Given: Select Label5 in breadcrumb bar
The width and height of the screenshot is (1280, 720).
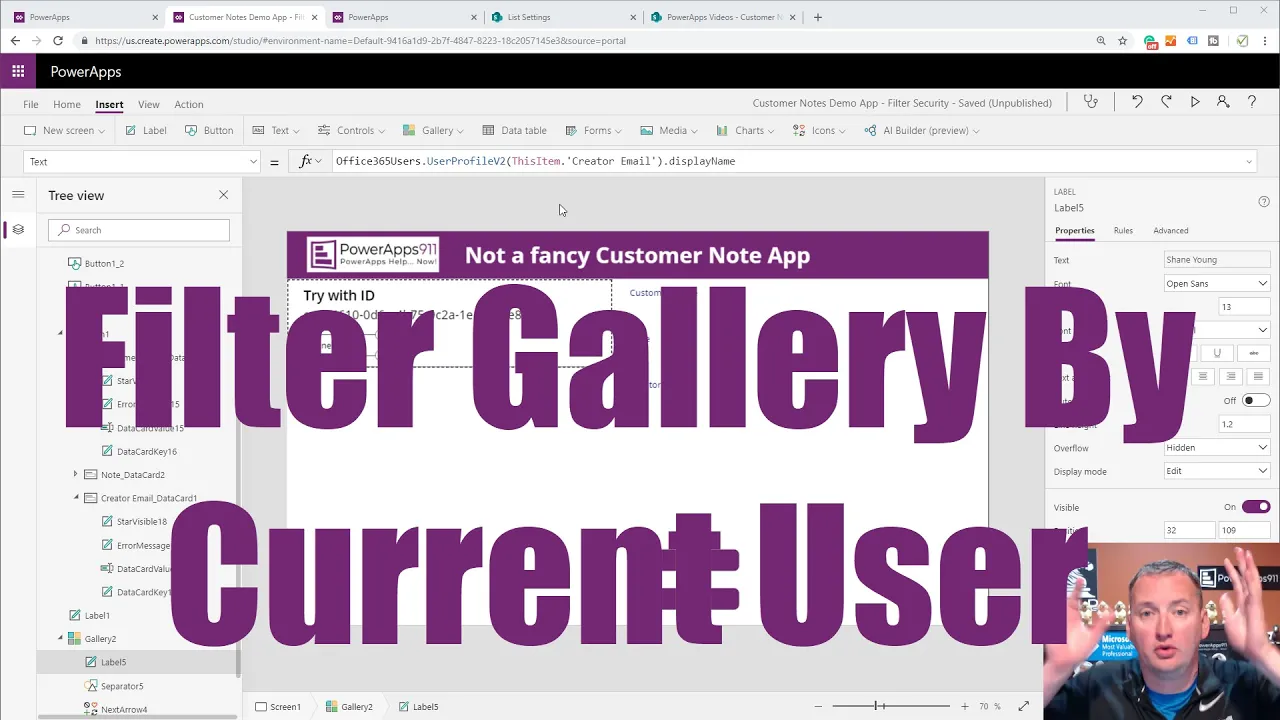Looking at the screenshot, I should click(418, 707).
